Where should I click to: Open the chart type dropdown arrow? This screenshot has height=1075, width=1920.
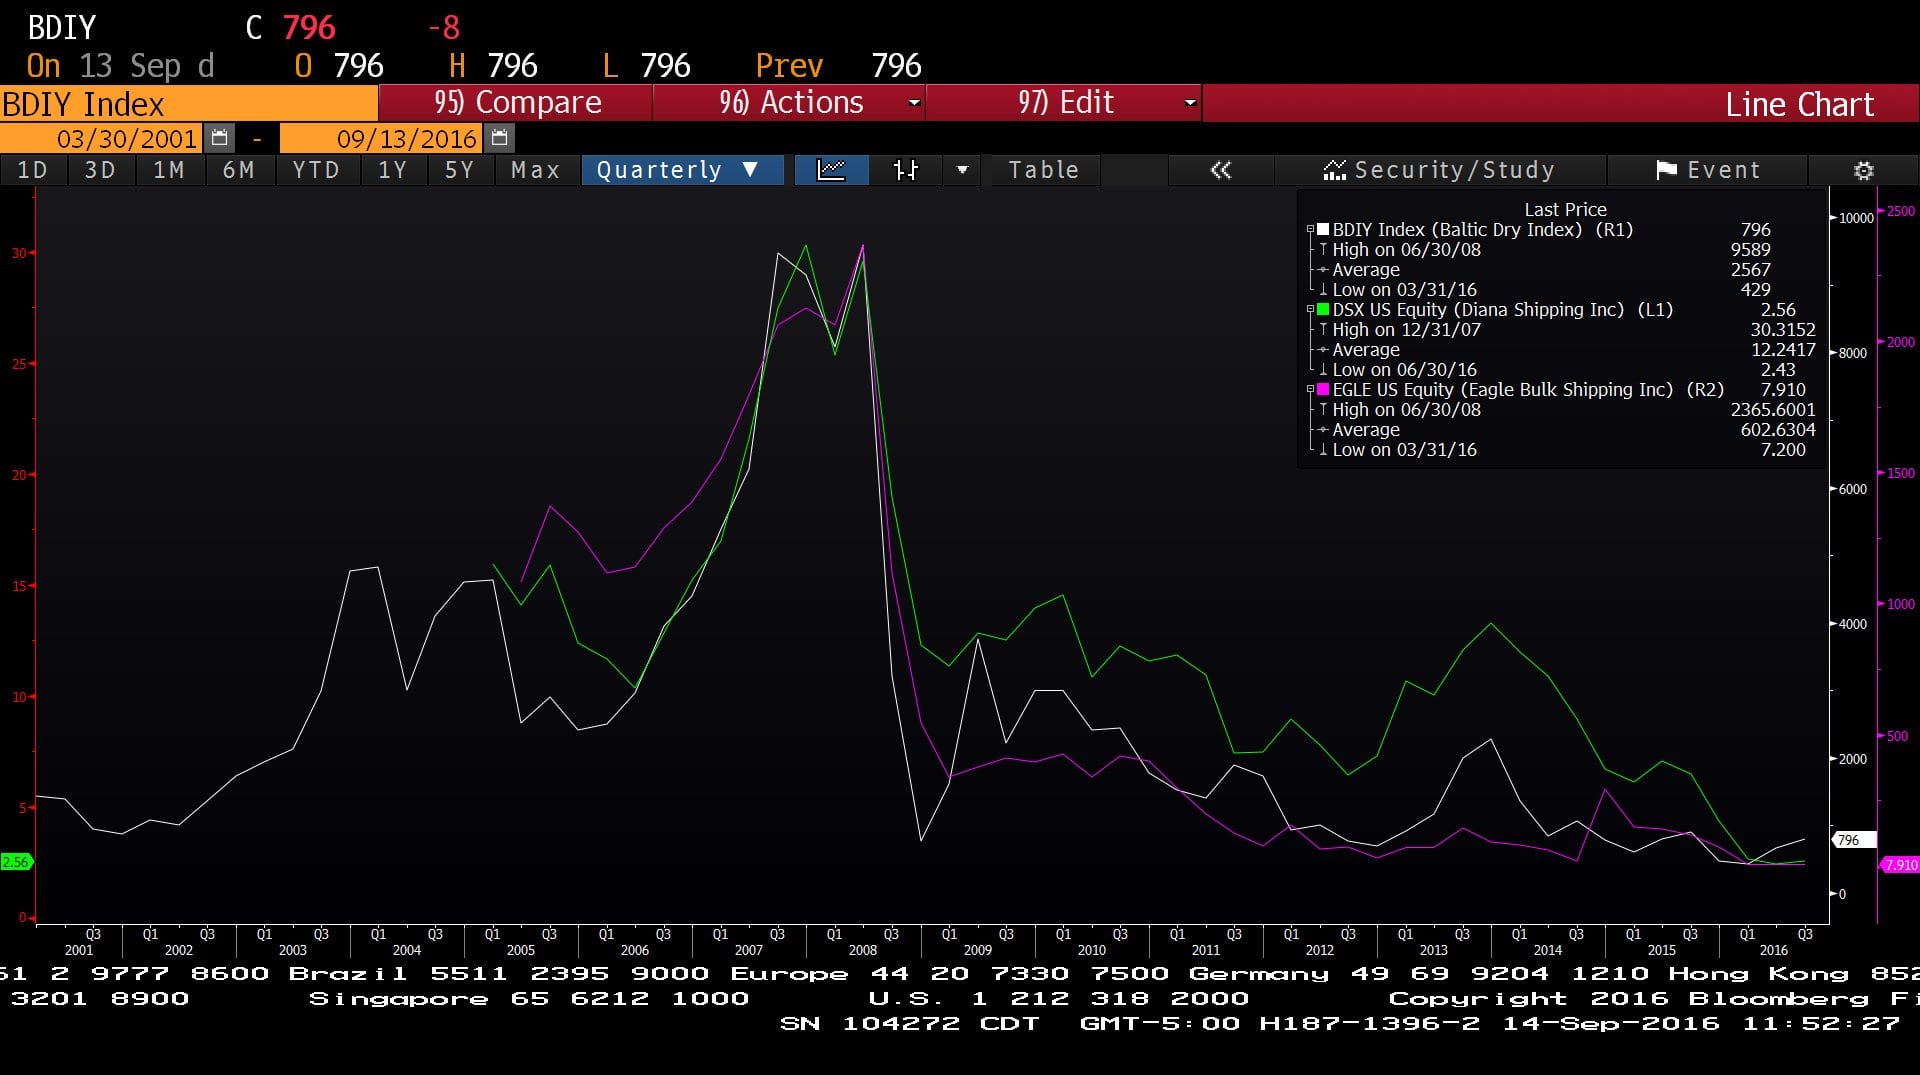[x=962, y=170]
